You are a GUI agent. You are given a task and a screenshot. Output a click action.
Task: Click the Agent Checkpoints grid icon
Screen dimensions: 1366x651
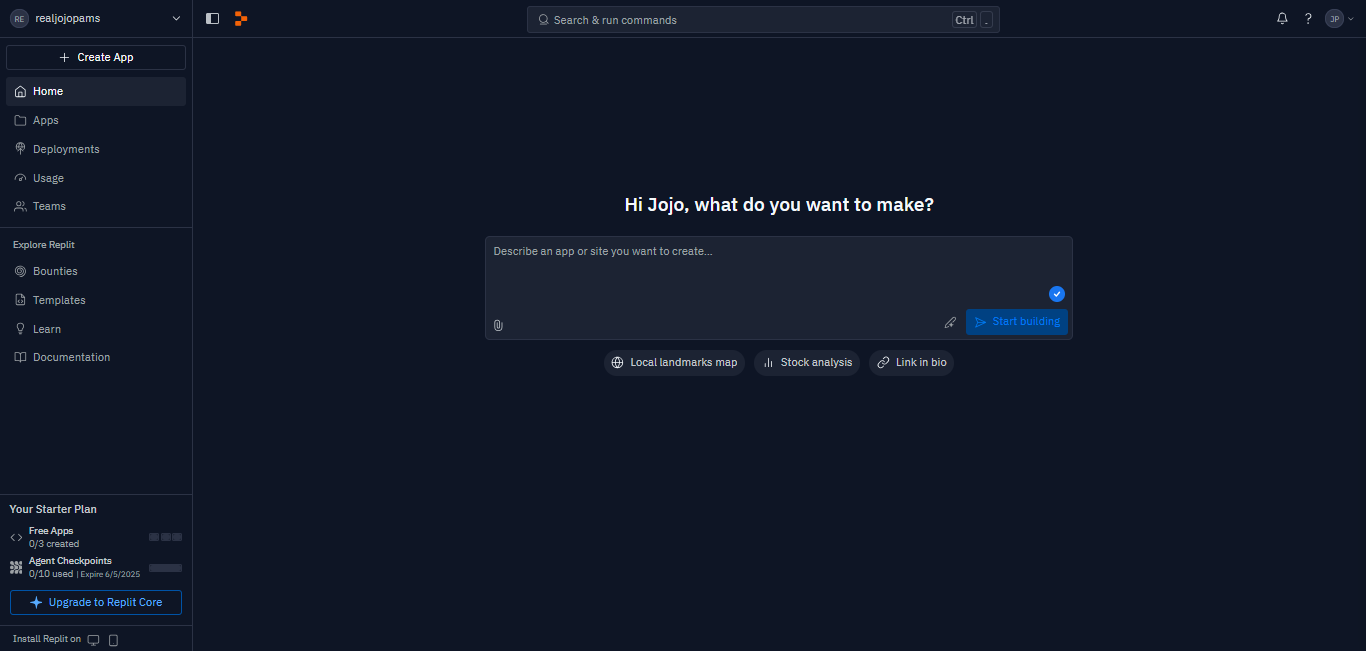tap(16, 567)
